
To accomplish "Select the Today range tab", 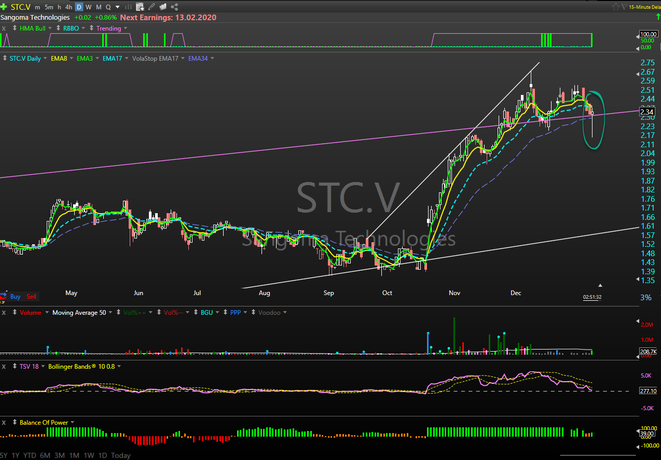I will pyautogui.click(x=121, y=455).
